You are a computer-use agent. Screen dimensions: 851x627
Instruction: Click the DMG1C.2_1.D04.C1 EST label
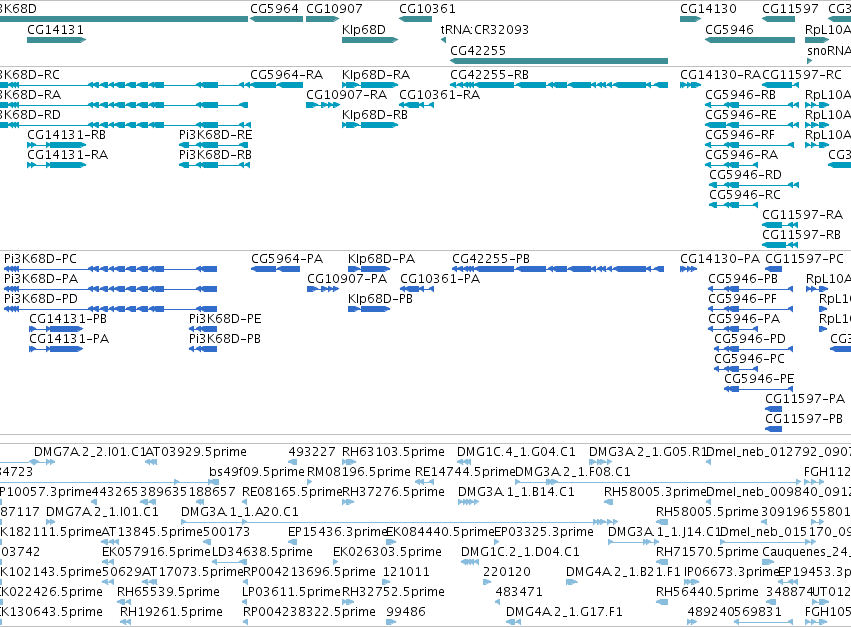tap(520, 552)
